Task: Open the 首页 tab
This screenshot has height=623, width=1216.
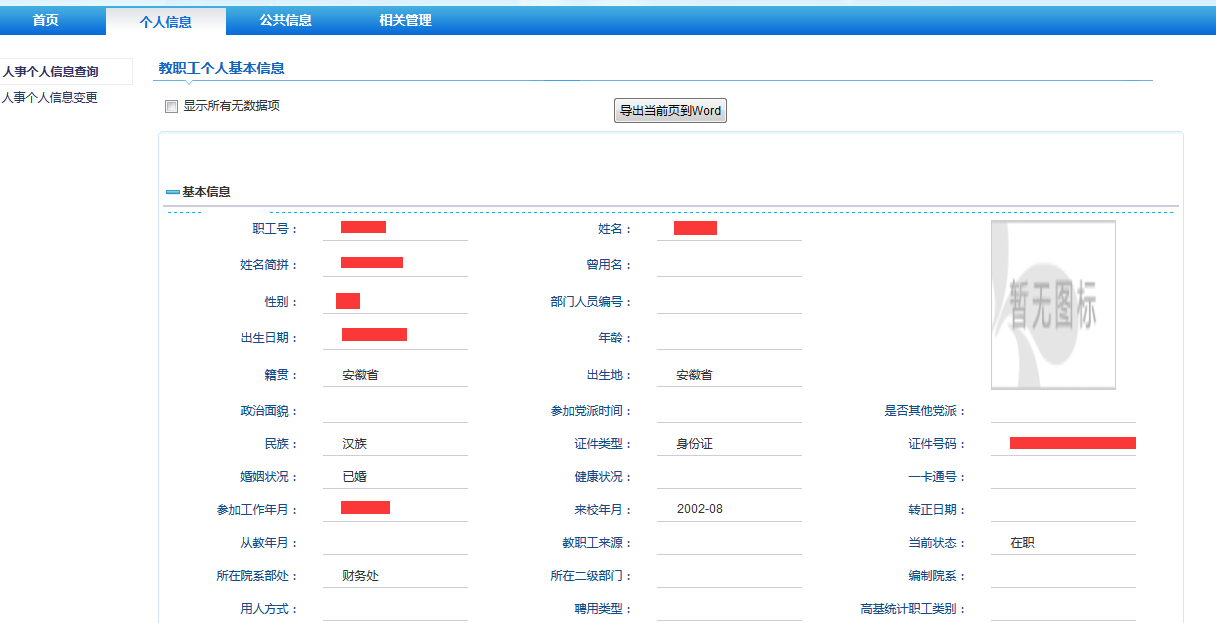Action: click(x=46, y=20)
